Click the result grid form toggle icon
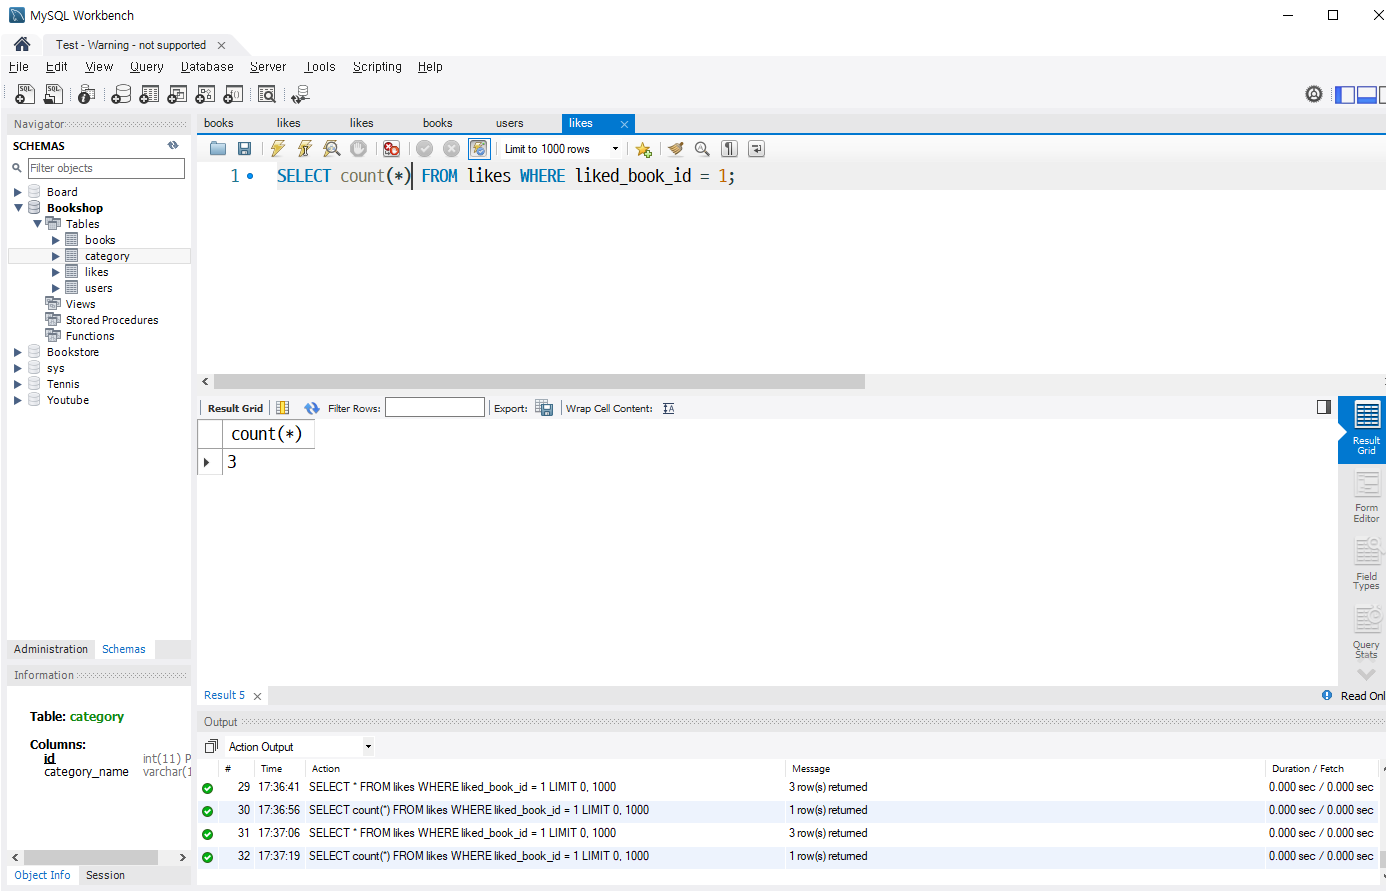1386x892 pixels. pos(283,408)
